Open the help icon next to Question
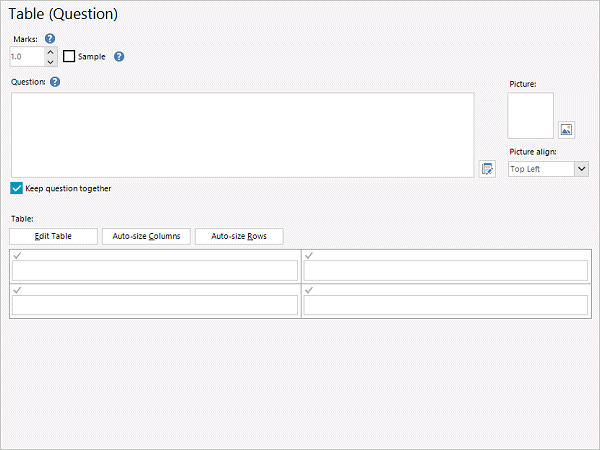600x450 pixels. point(55,81)
